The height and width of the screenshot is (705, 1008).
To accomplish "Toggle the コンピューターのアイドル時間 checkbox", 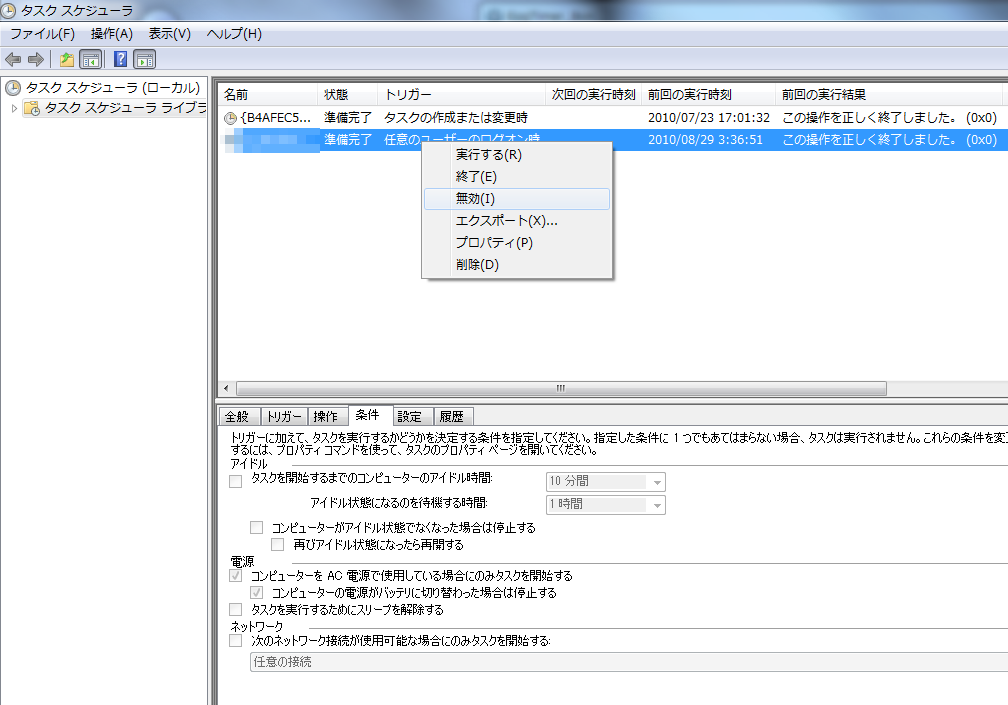I will [236, 481].
